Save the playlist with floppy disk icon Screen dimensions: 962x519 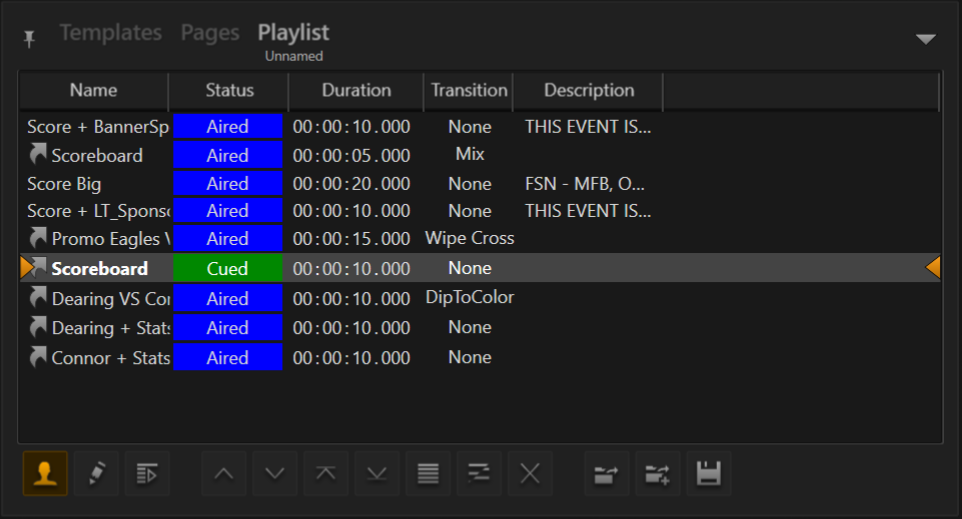708,473
